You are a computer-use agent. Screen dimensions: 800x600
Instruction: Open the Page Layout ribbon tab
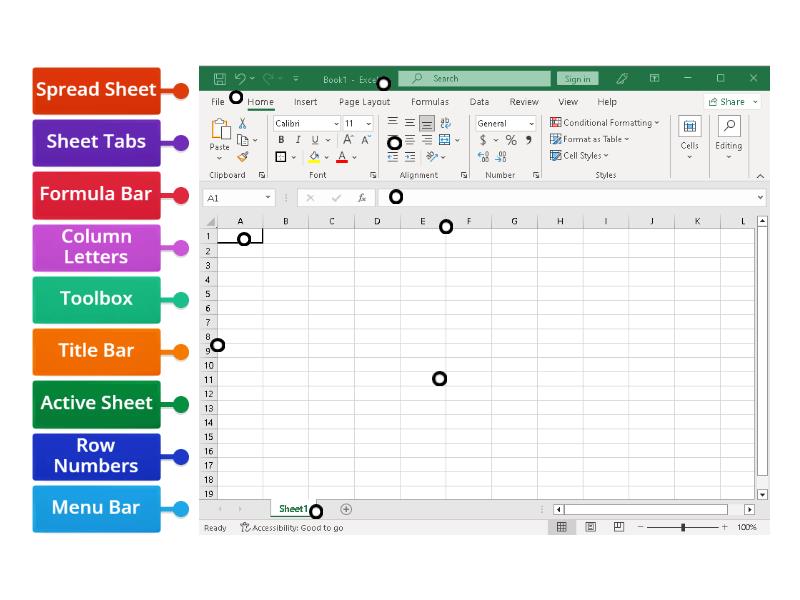364,101
